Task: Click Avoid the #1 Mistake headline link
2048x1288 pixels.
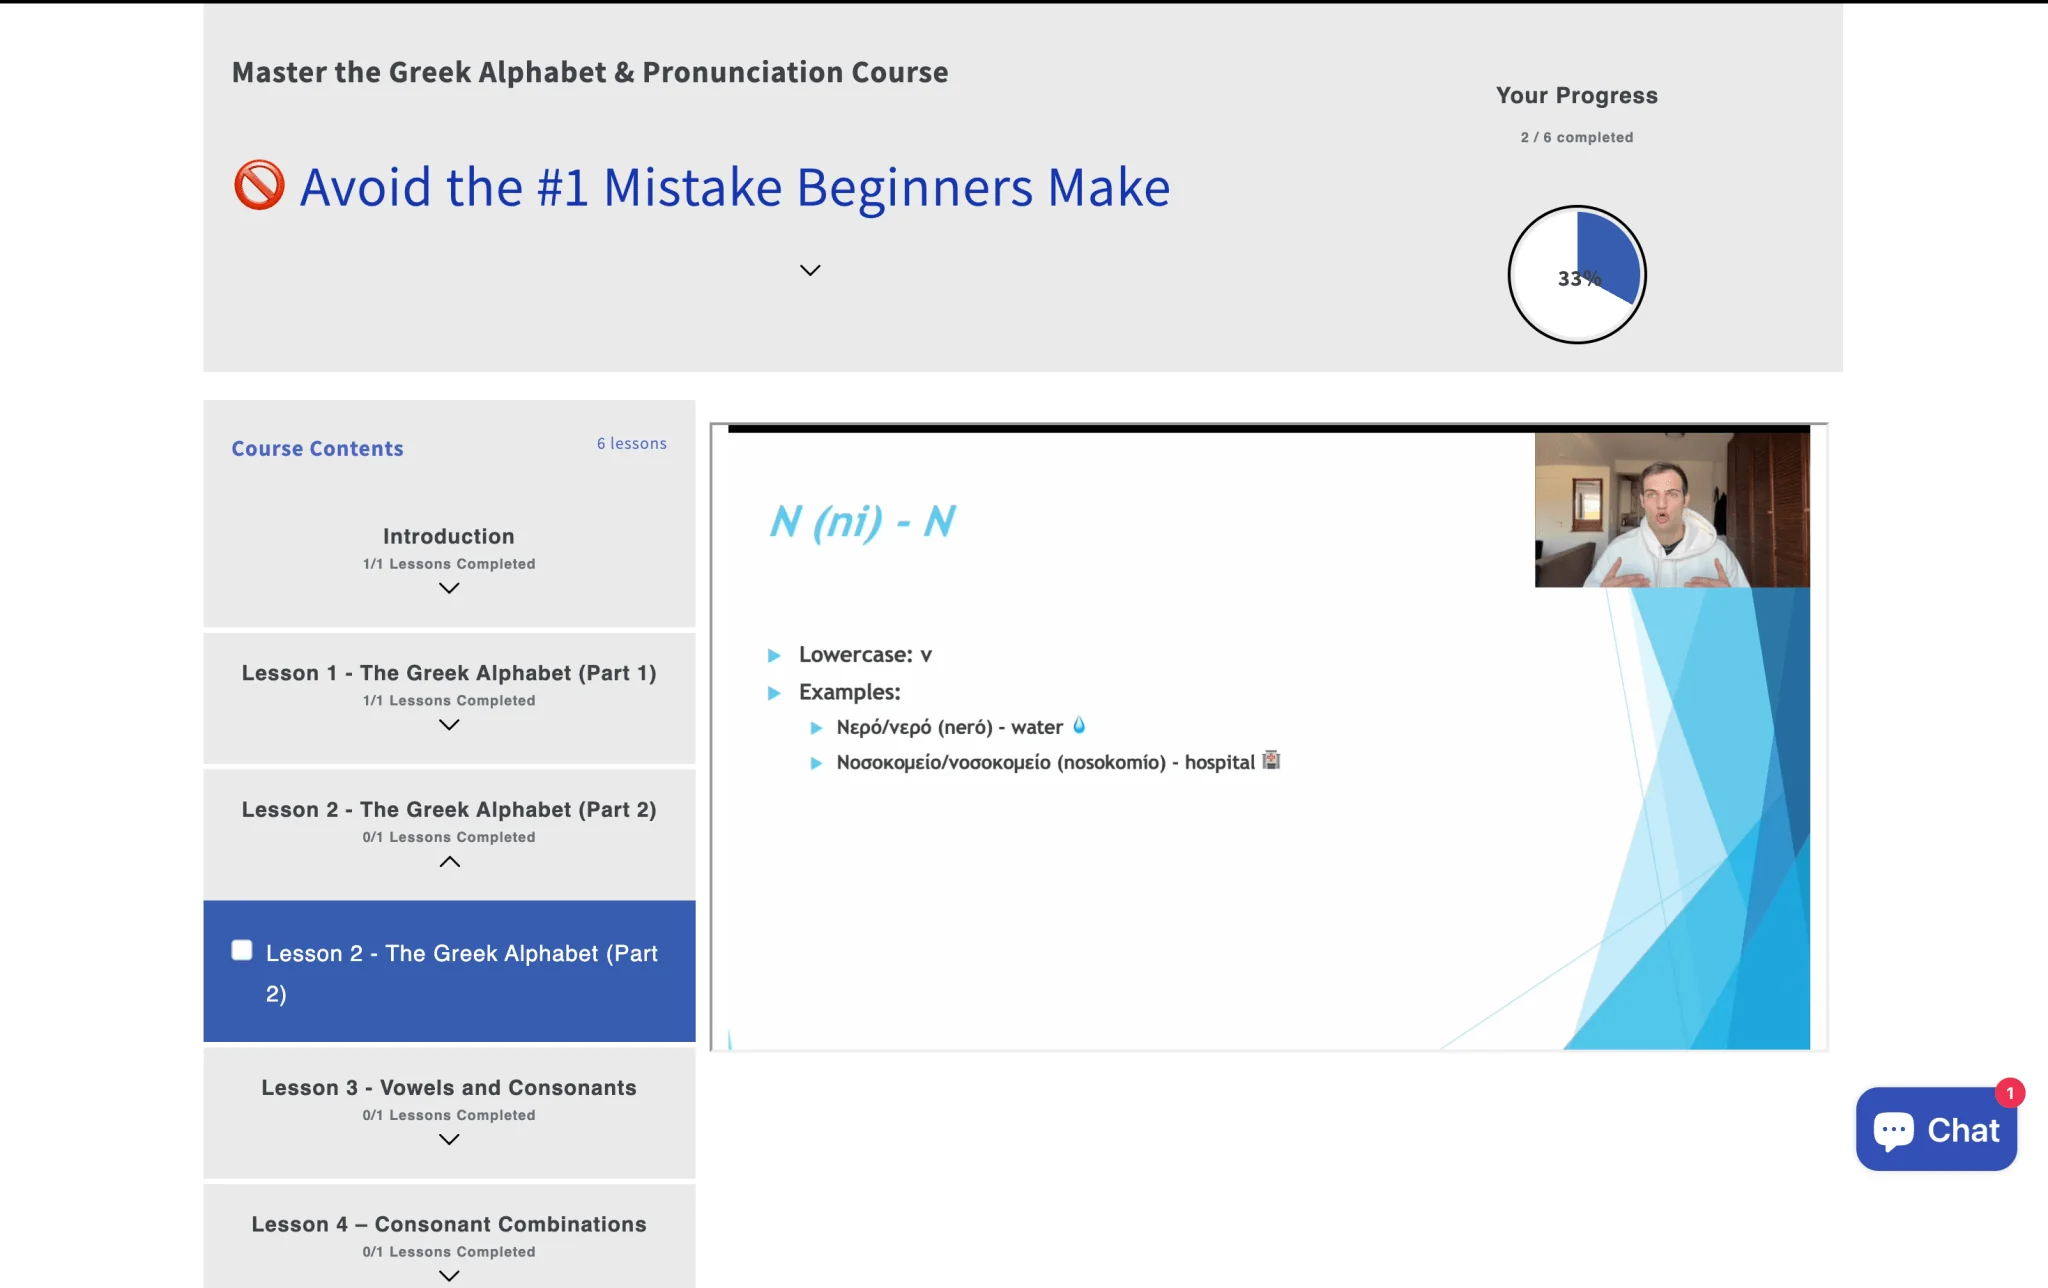Action: [734, 188]
